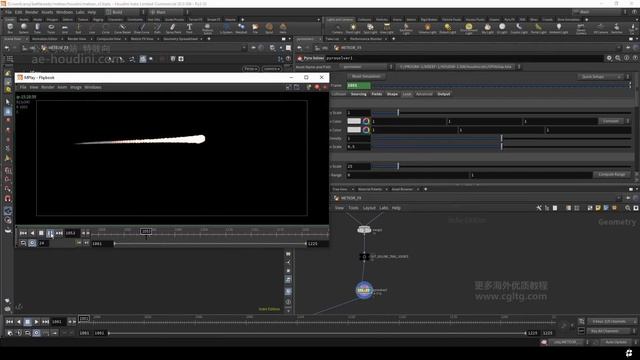
Task: Toggle the real-time playback button in main timeline
Action: (x=36, y=333)
